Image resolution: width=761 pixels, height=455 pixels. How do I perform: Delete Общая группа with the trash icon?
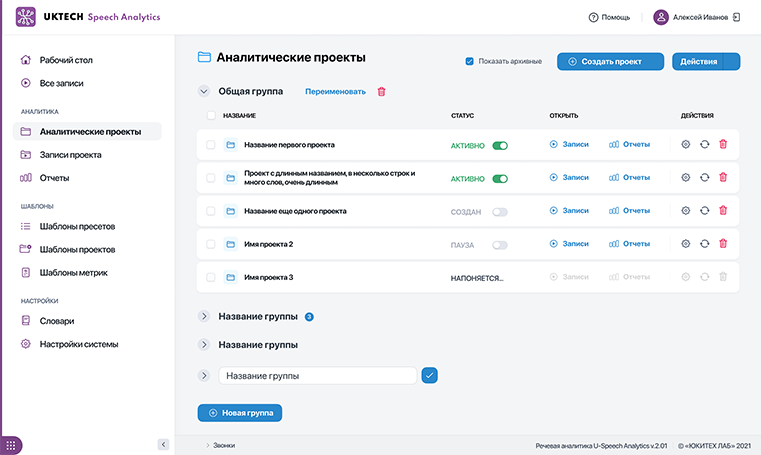381,92
